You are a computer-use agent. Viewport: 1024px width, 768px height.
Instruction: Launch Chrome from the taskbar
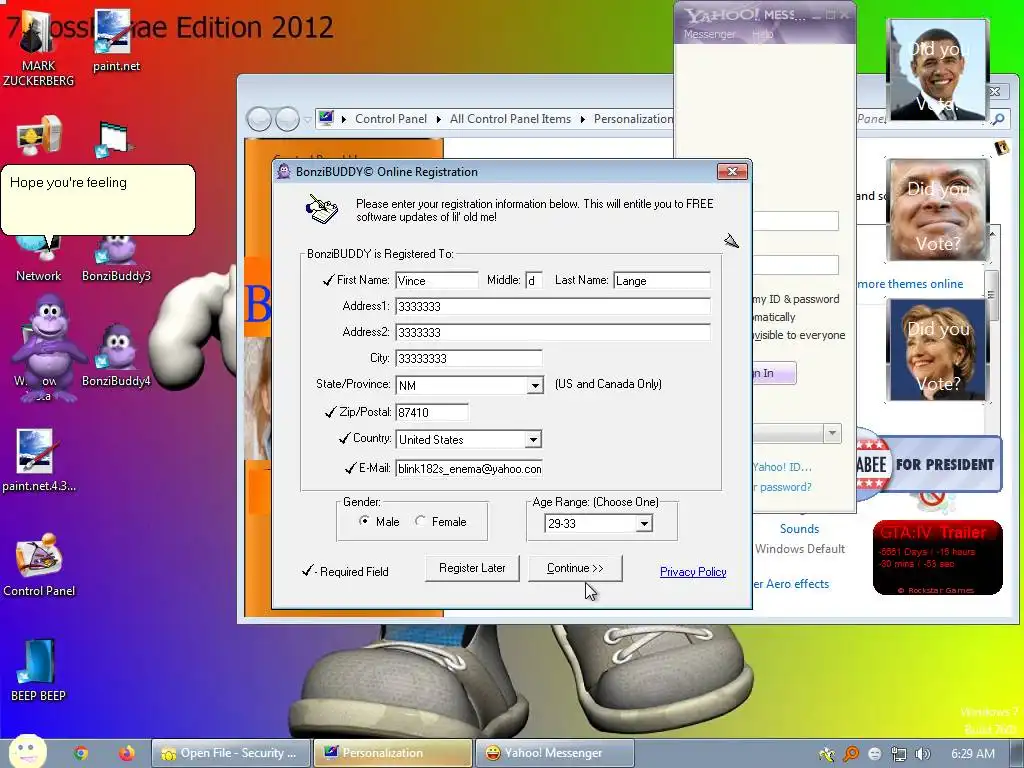81,753
